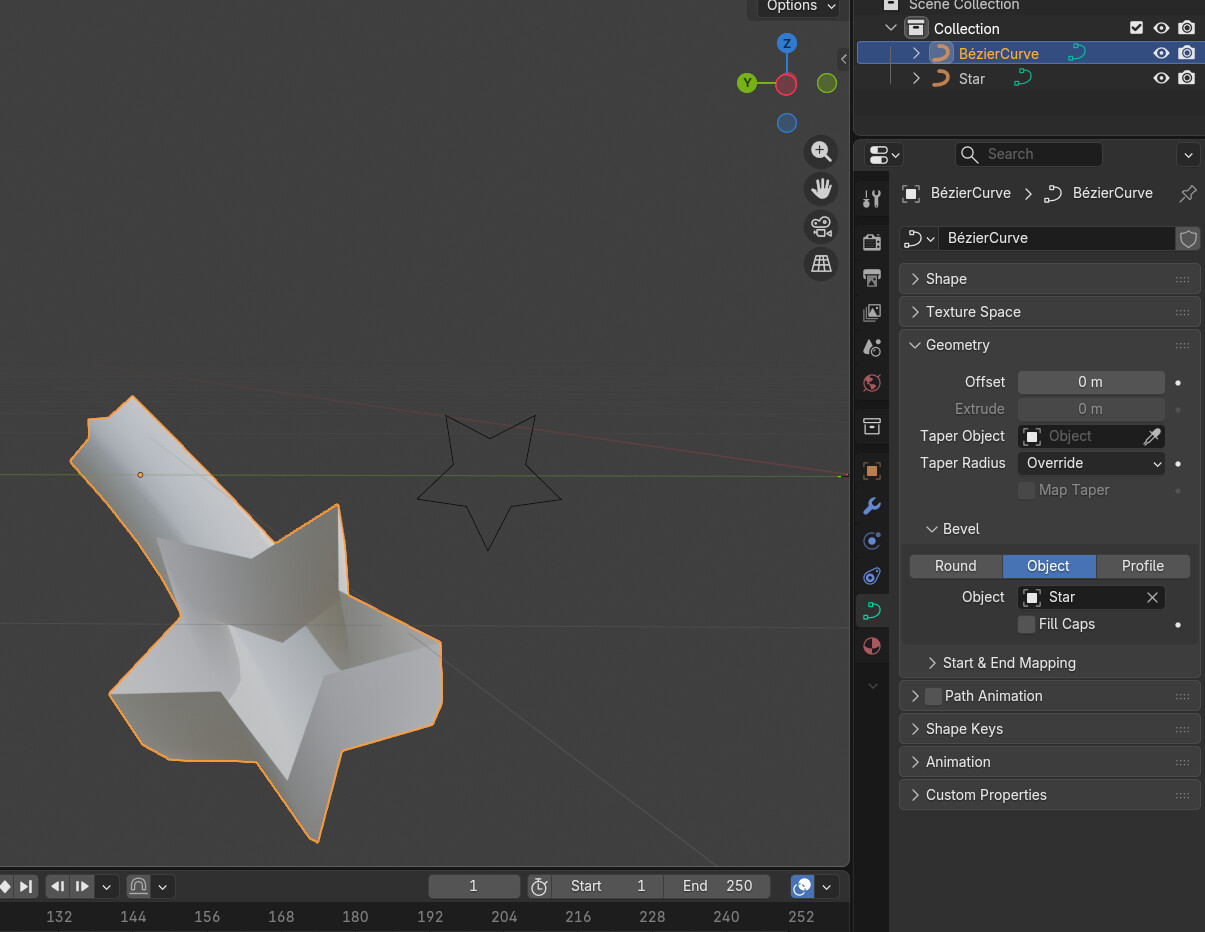Clear the Star bevel object with X

(1152, 597)
